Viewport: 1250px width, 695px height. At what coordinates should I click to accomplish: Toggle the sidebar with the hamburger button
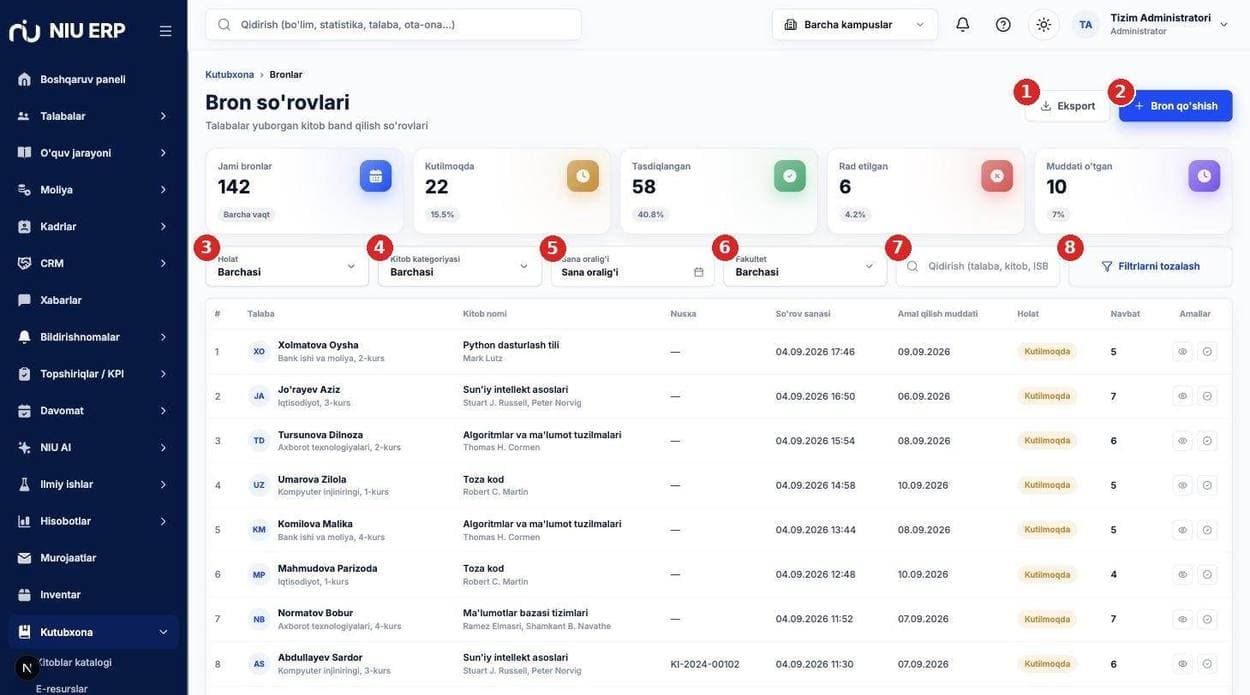point(165,31)
